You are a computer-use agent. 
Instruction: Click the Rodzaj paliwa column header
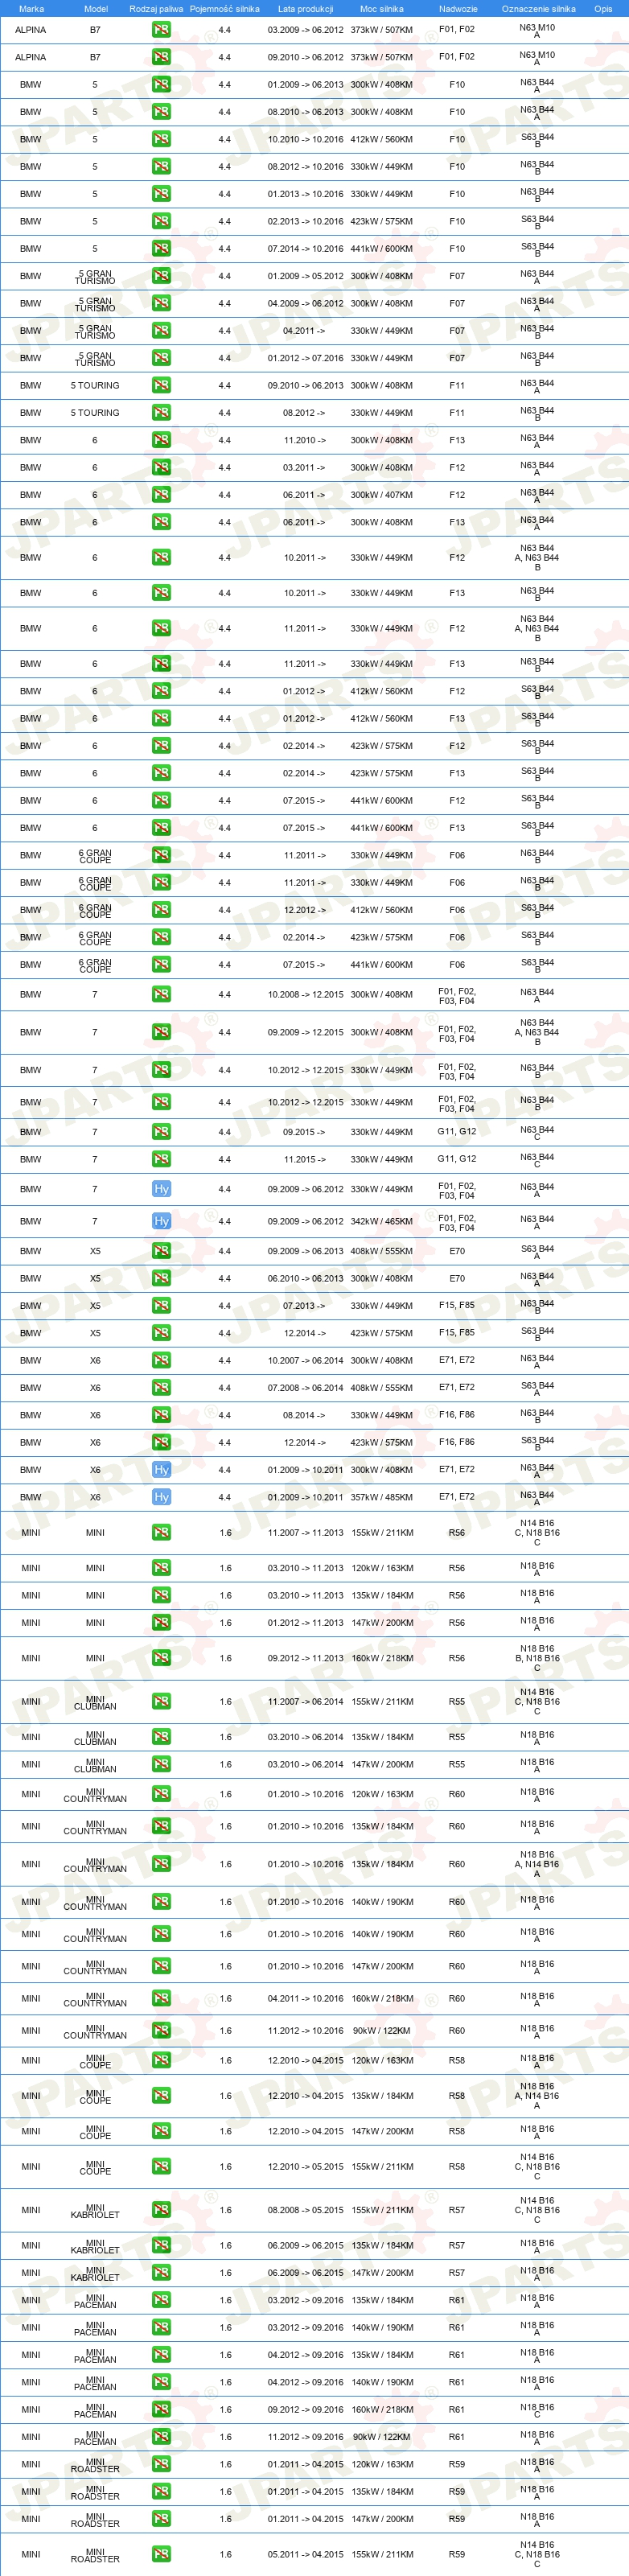(x=156, y=9)
